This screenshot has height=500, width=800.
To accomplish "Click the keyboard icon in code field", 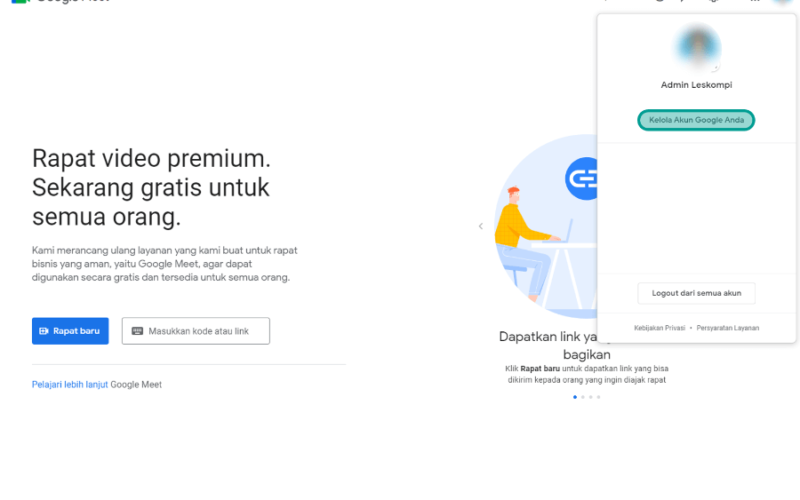I will (137, 331).
